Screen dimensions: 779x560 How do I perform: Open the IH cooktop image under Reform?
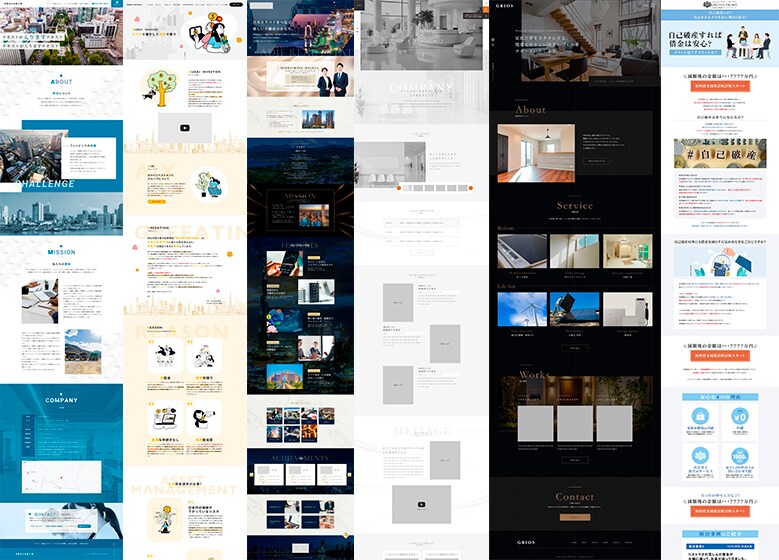click(522, 251)
